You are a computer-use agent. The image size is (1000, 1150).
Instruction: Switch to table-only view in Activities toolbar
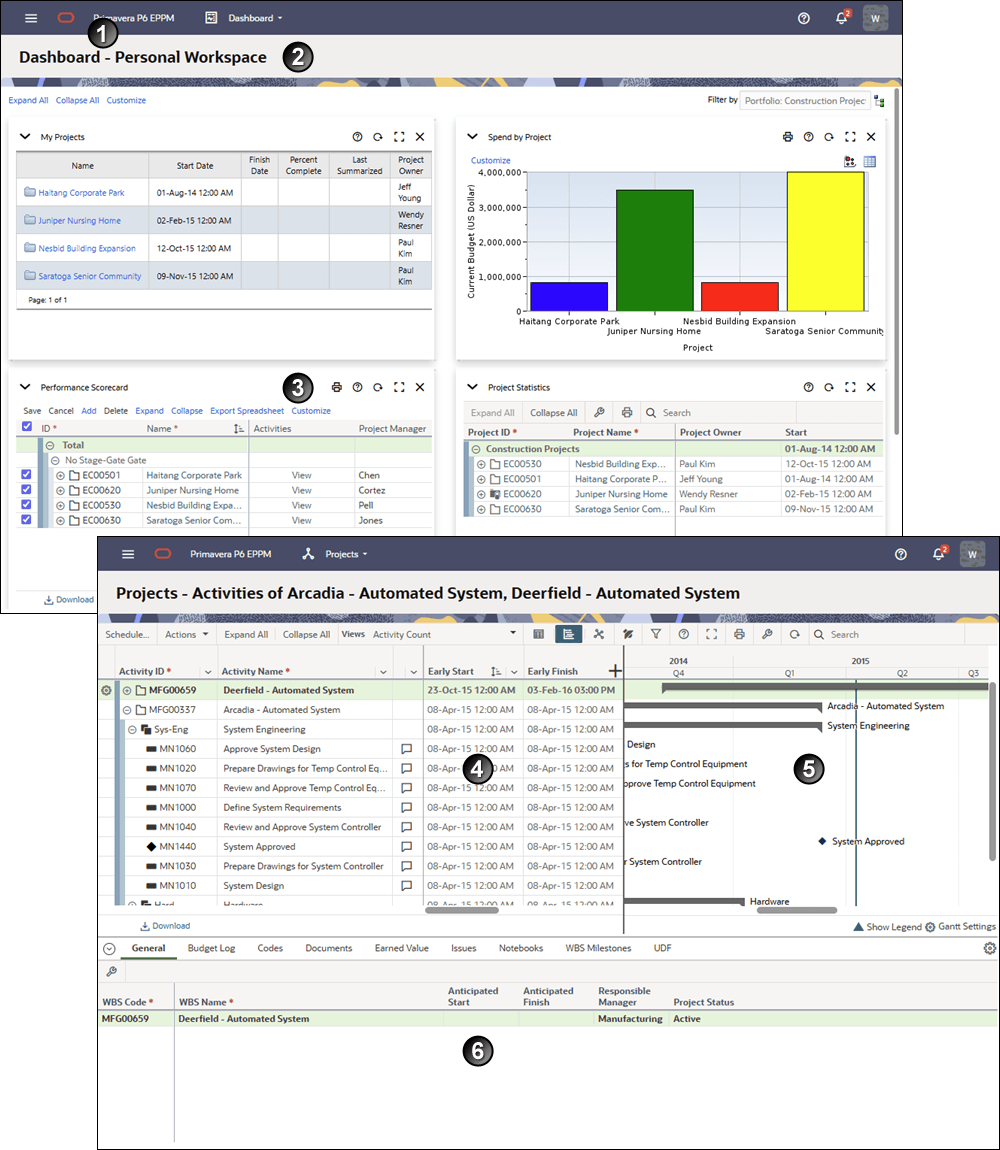tap(539, 634)
